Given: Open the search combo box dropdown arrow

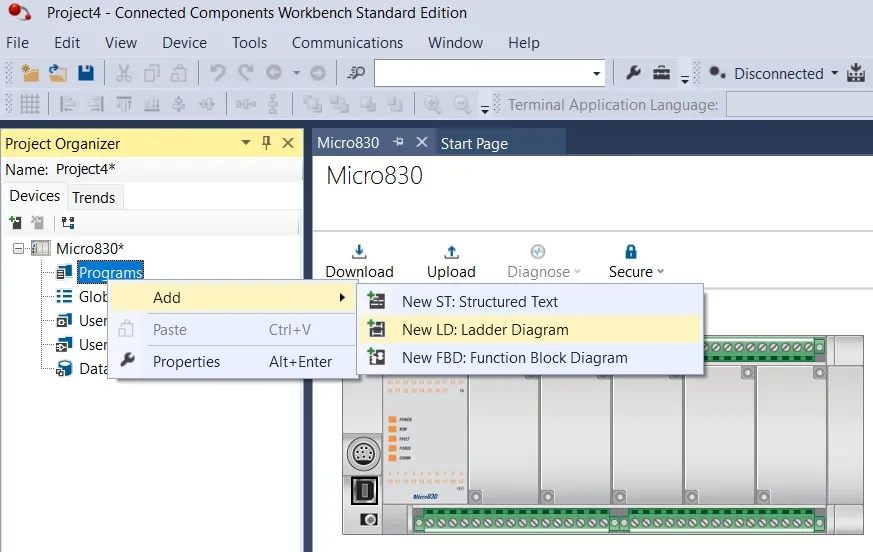Looking at the screenshot, I should pyautogui.click(x=596, y=74).
